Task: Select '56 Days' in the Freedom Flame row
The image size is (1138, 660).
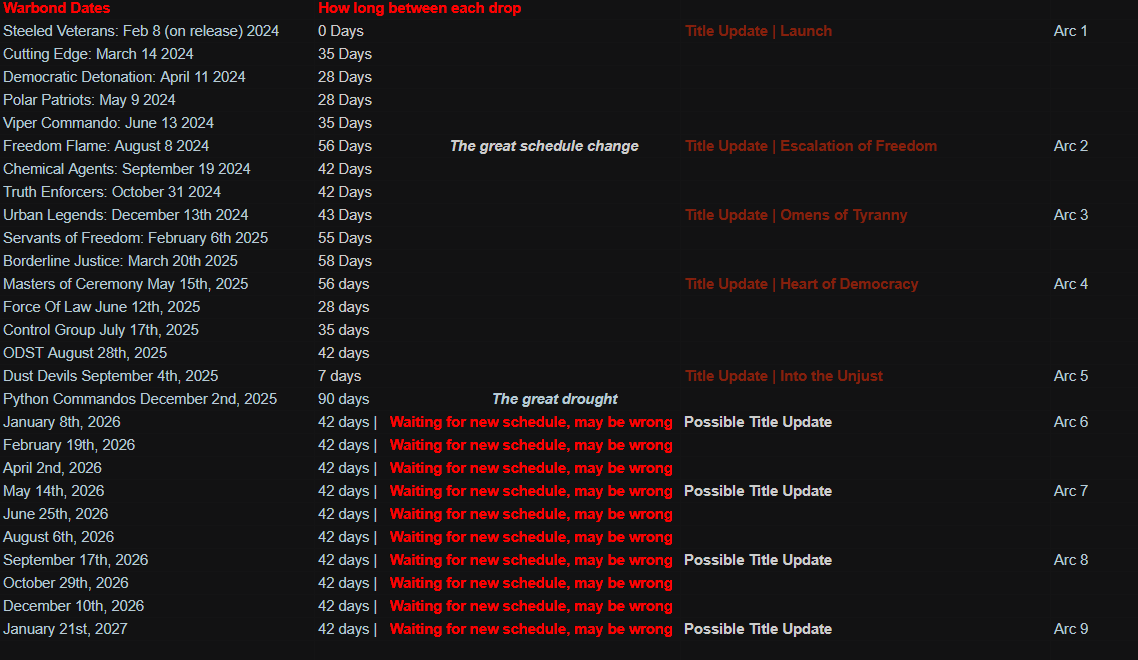Action: [345, 146]
